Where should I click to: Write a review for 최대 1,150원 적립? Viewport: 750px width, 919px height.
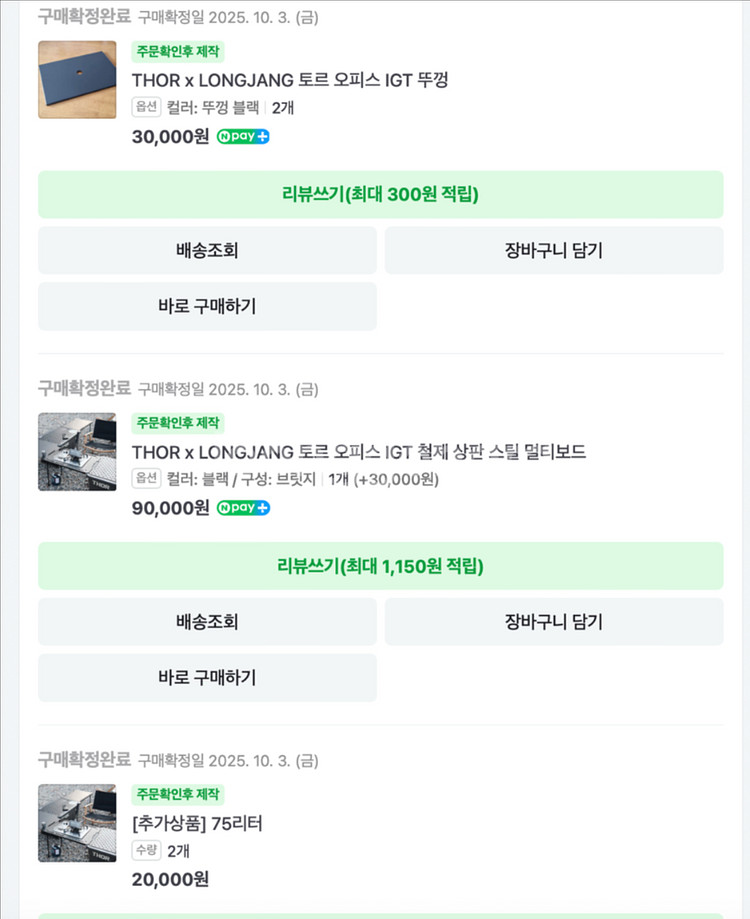pos(380,566)
